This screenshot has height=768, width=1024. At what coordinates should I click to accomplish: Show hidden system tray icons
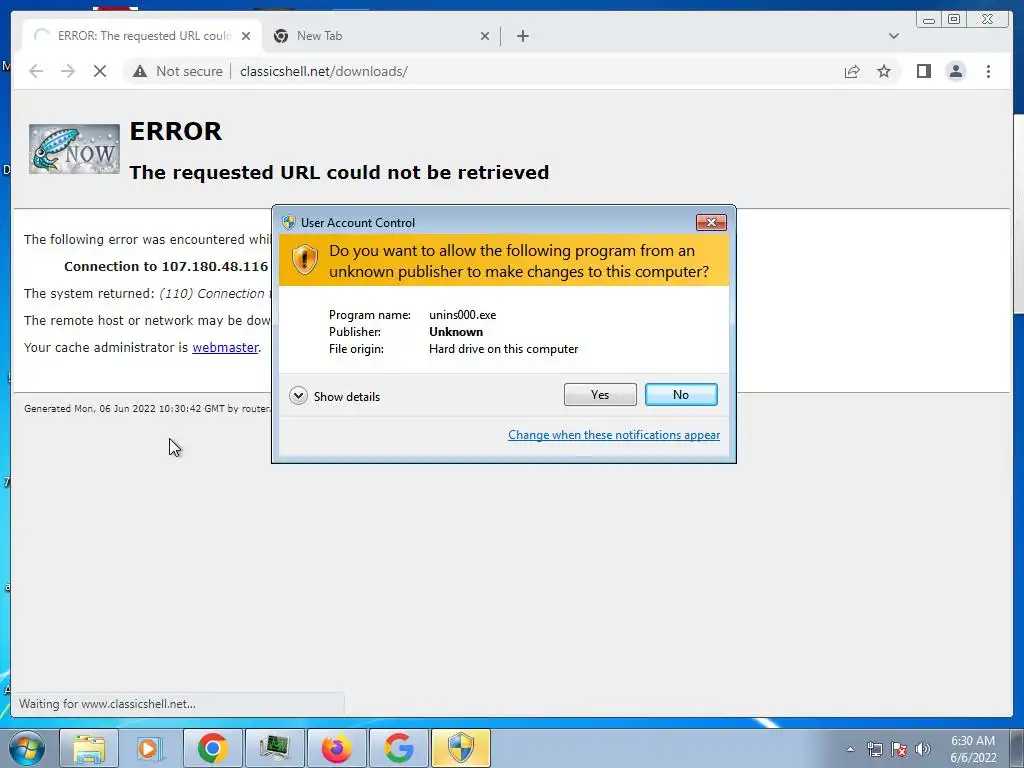click(x=850, y=749)
